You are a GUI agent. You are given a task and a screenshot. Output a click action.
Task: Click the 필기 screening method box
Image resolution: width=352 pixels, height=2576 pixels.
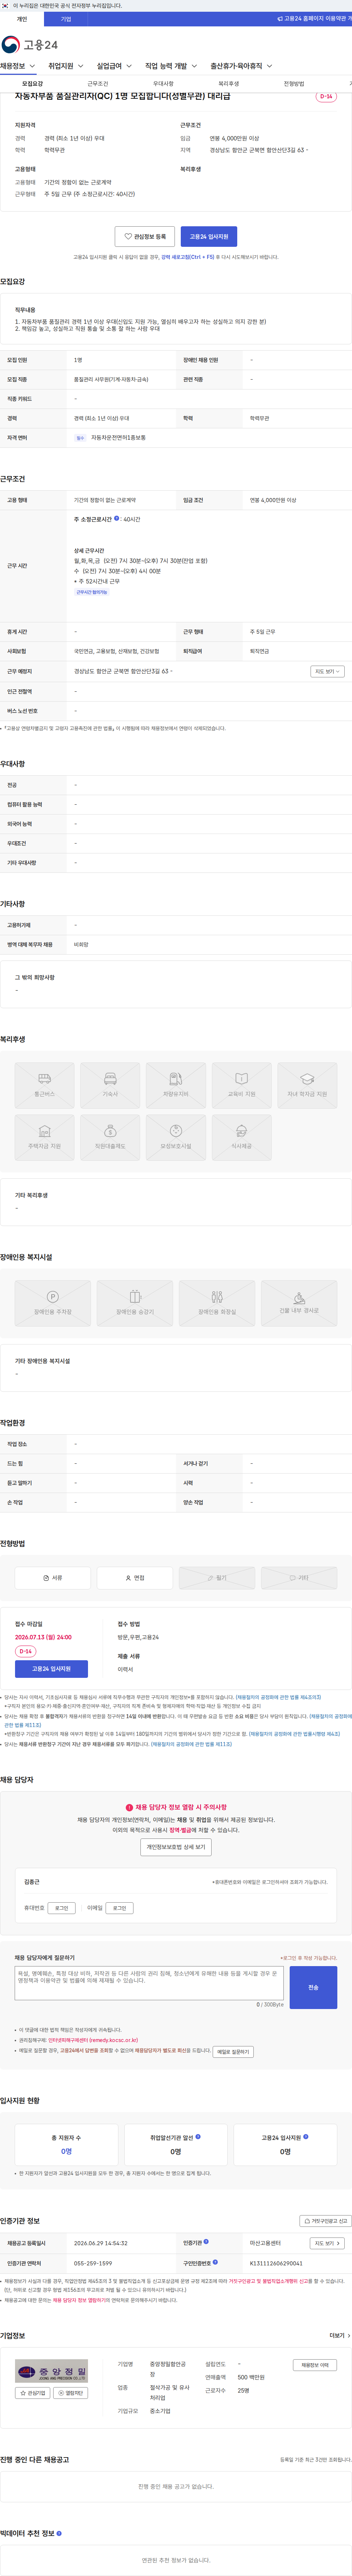(217, 1578)
